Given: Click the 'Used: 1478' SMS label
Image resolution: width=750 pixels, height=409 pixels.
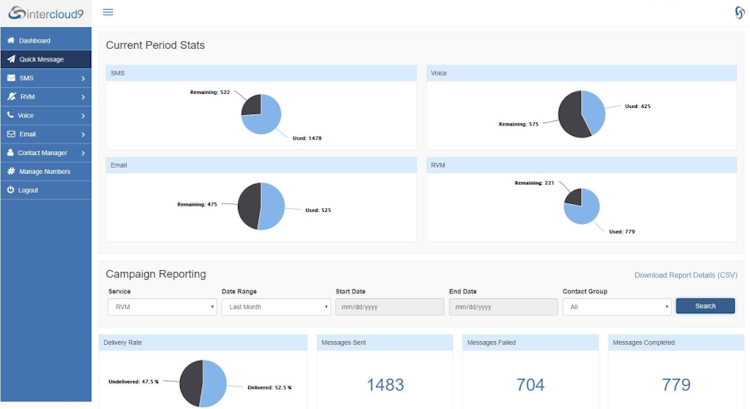Looking at the screenshot, I should point(307,138).
